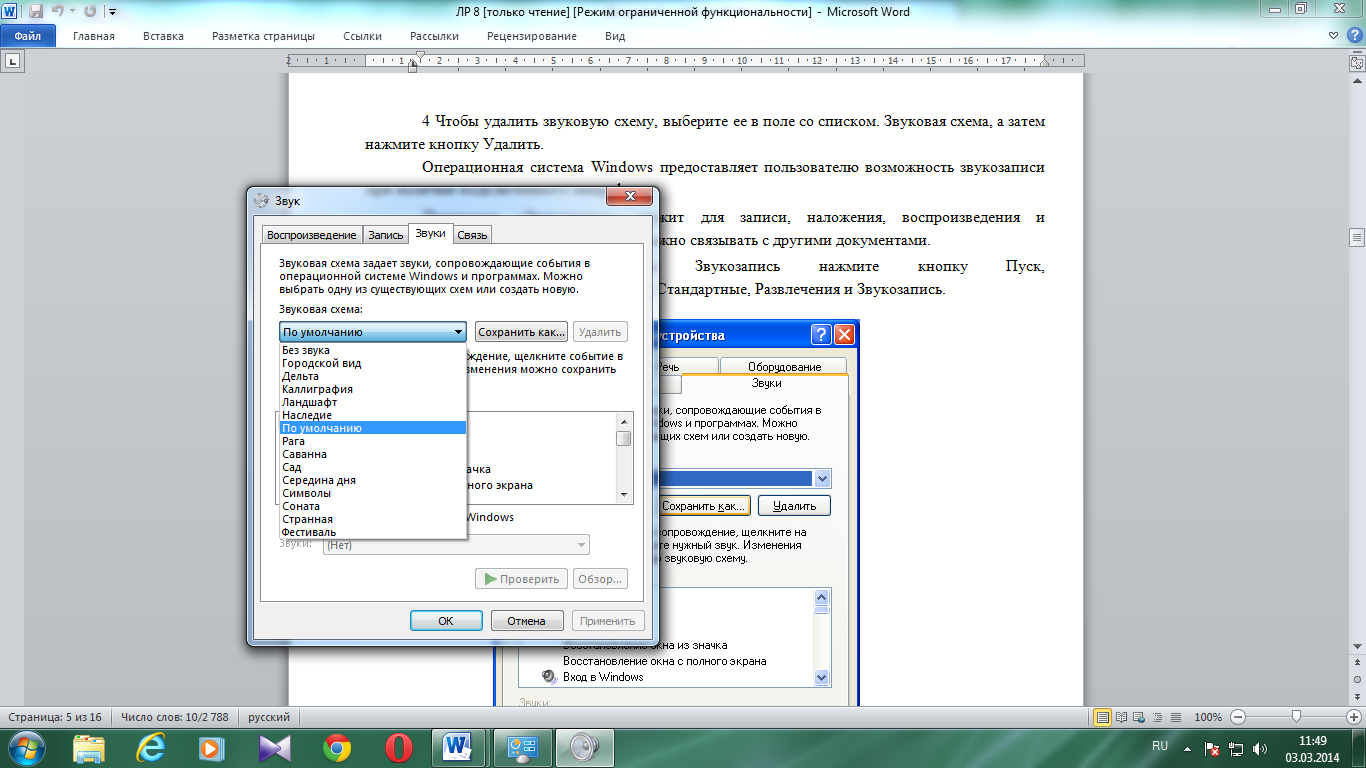The image size is (1366, 768).
Task: Click the Применить button
Action: click(608, 621)
